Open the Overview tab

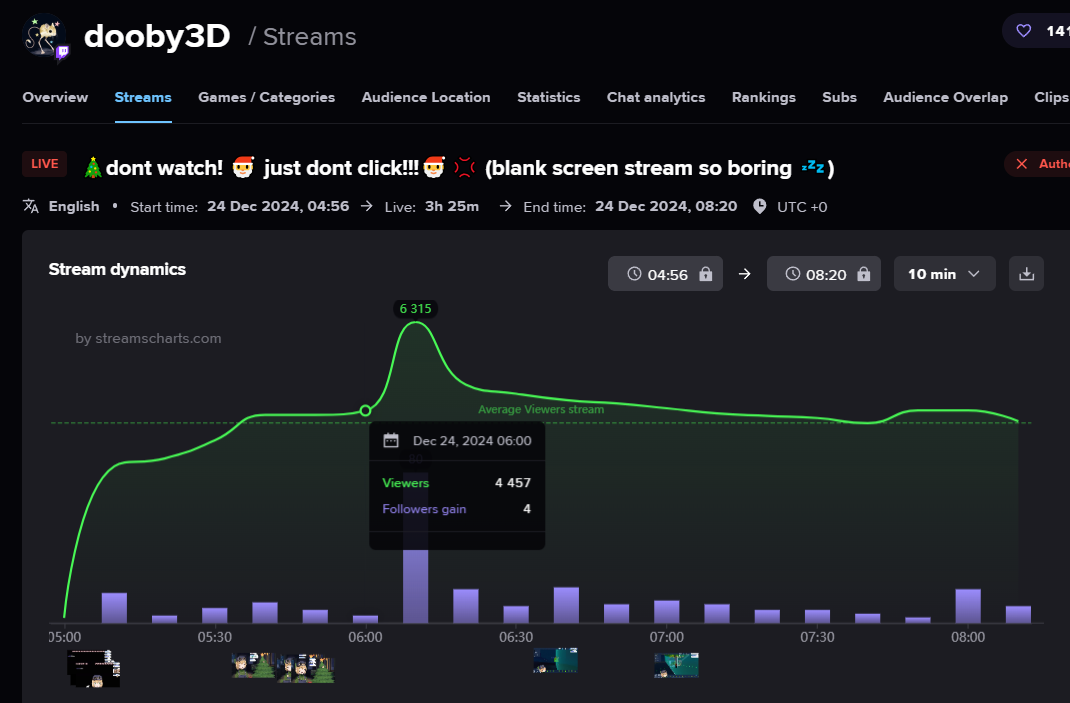point(55,98)
